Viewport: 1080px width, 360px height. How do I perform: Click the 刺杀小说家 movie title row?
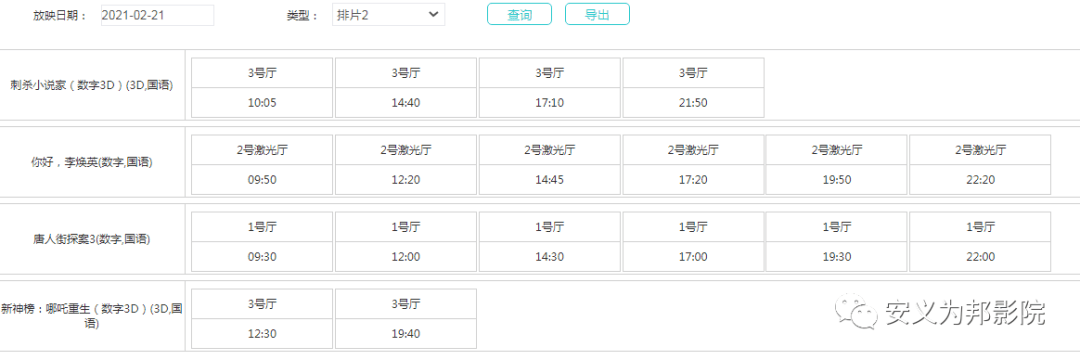tap(92, 86)
